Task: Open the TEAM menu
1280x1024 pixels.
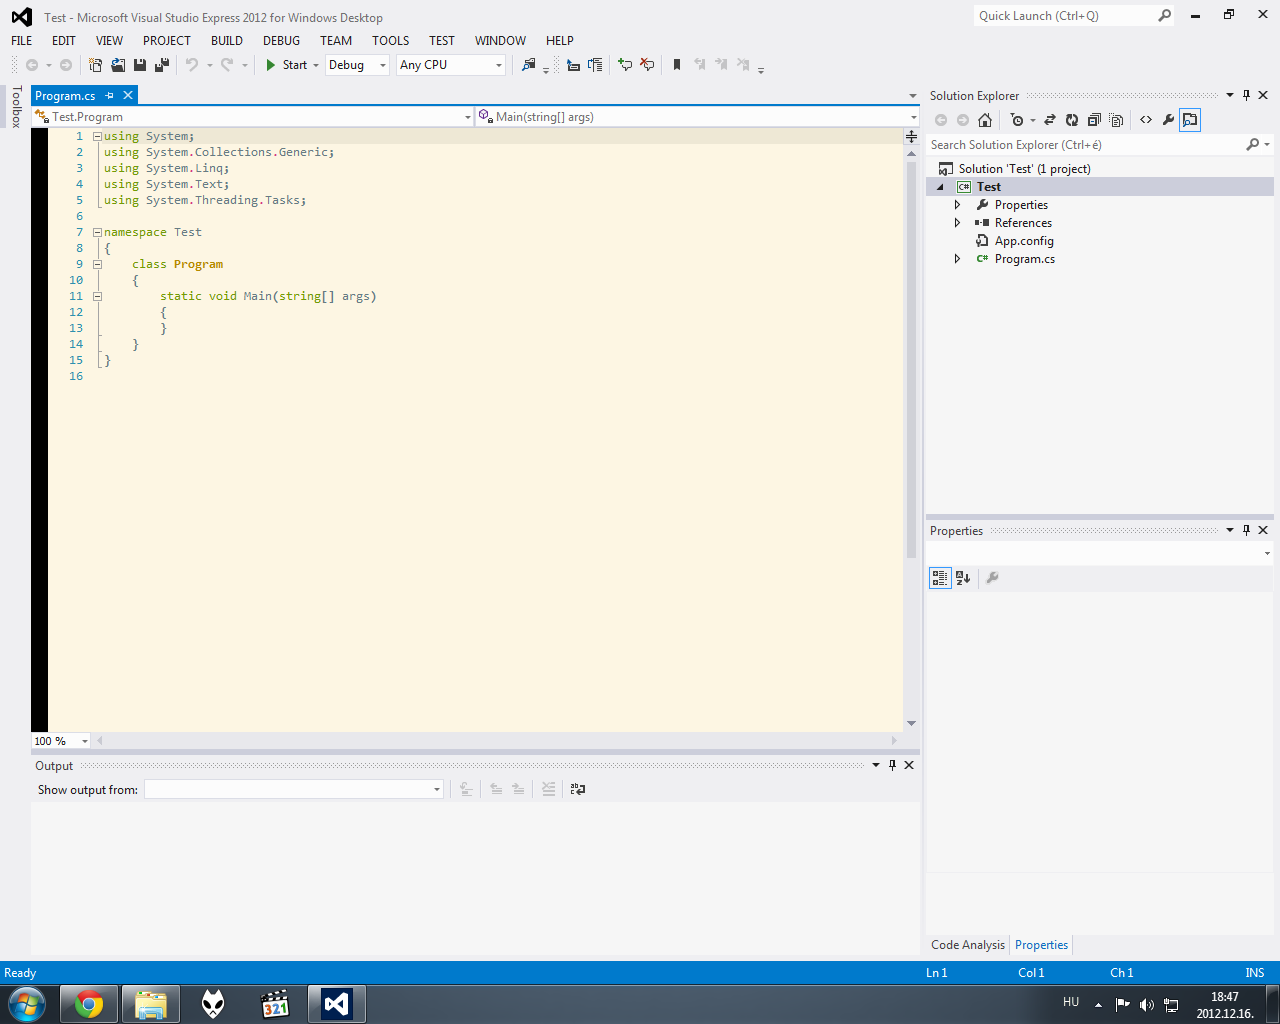Action: pyautogui.click(x=336, y=41)
